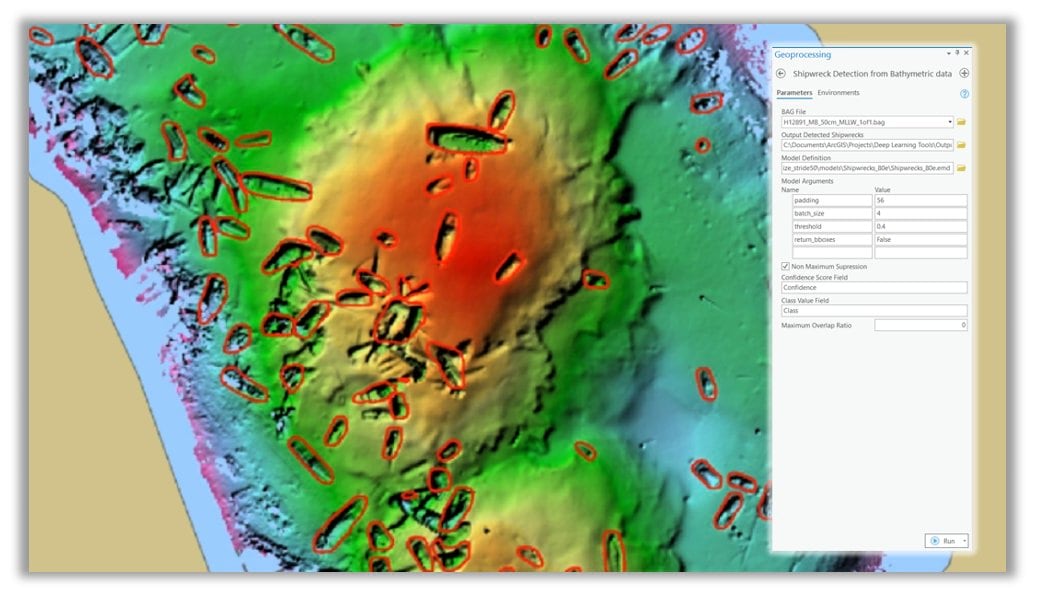Image resolution: width=1037 pixels, height=594 pixels.
Task: Click the add (plus) icon beside tool title
Action: pos(964,73)
